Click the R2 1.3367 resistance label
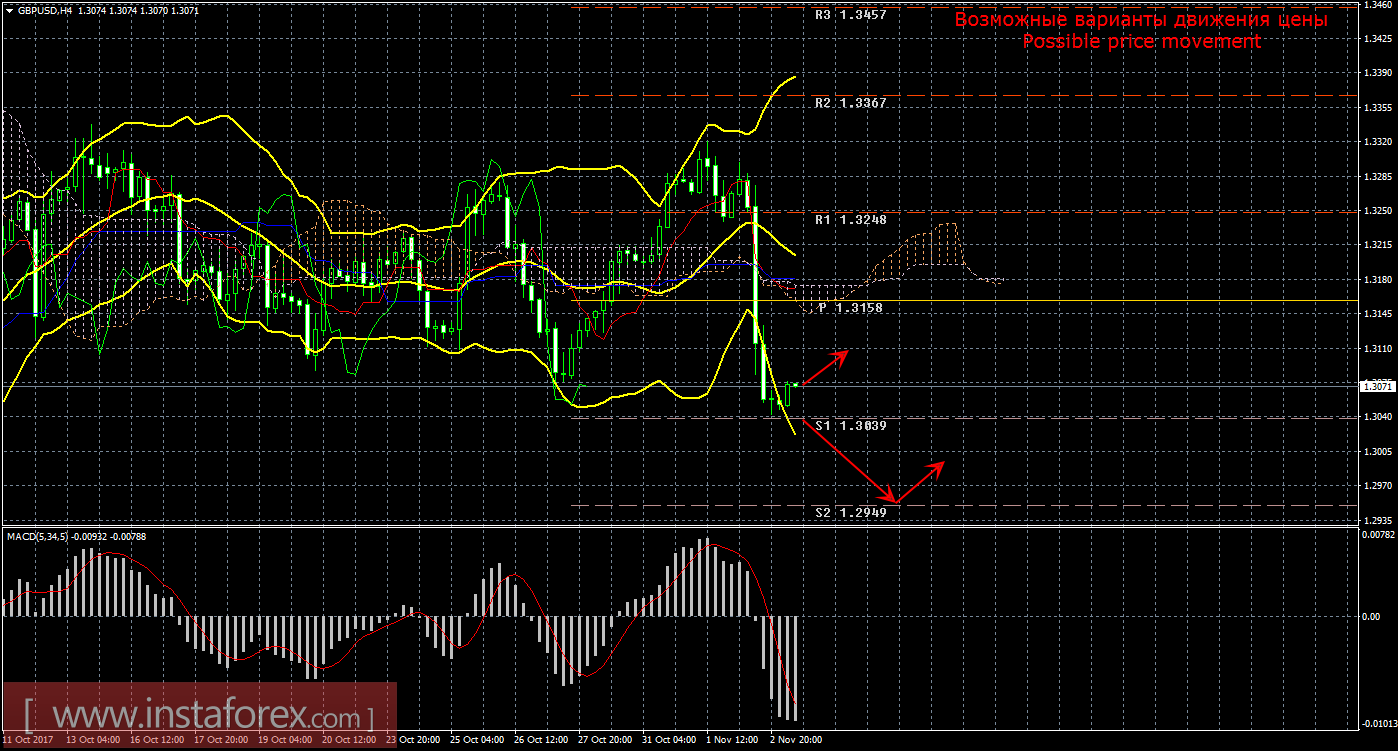Screen dimensions: 1398x751 point(851,103)
